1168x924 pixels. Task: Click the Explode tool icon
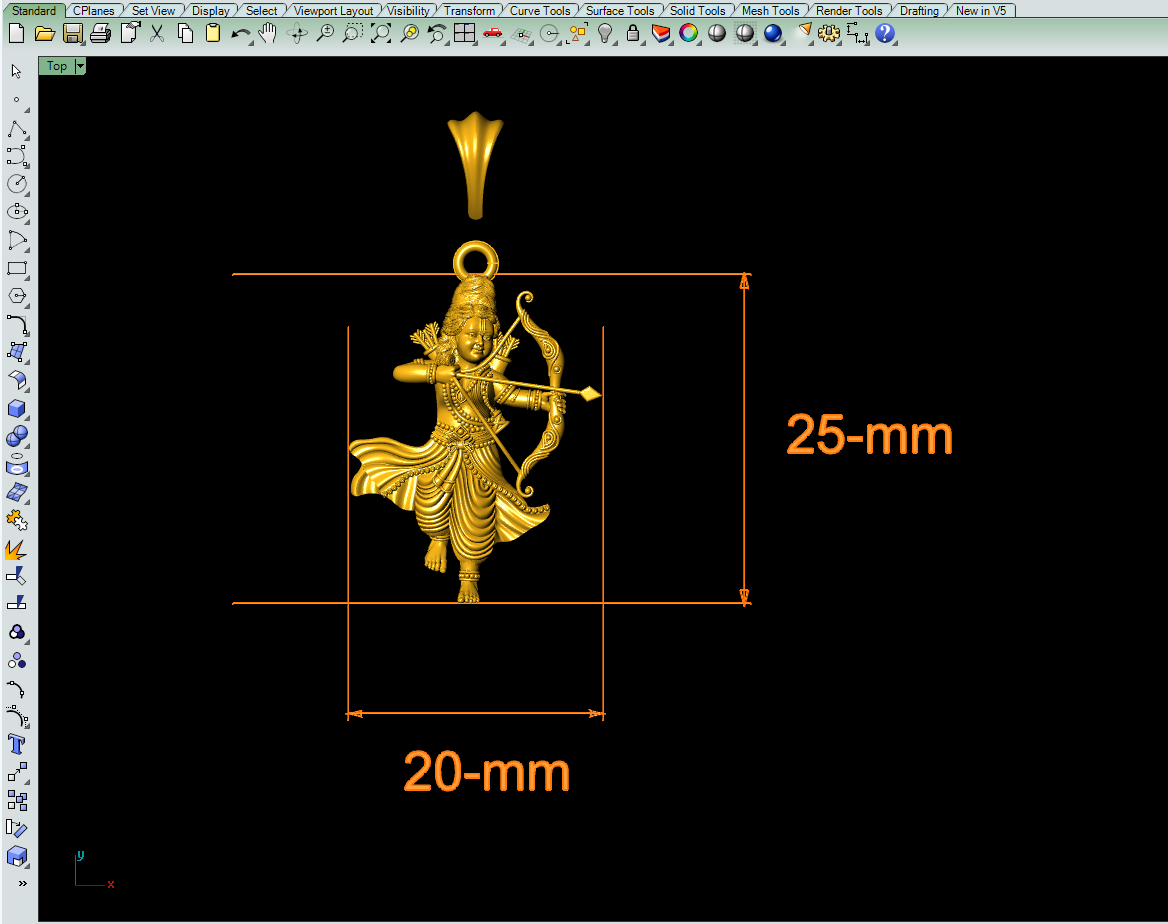(x=17, y=549)
